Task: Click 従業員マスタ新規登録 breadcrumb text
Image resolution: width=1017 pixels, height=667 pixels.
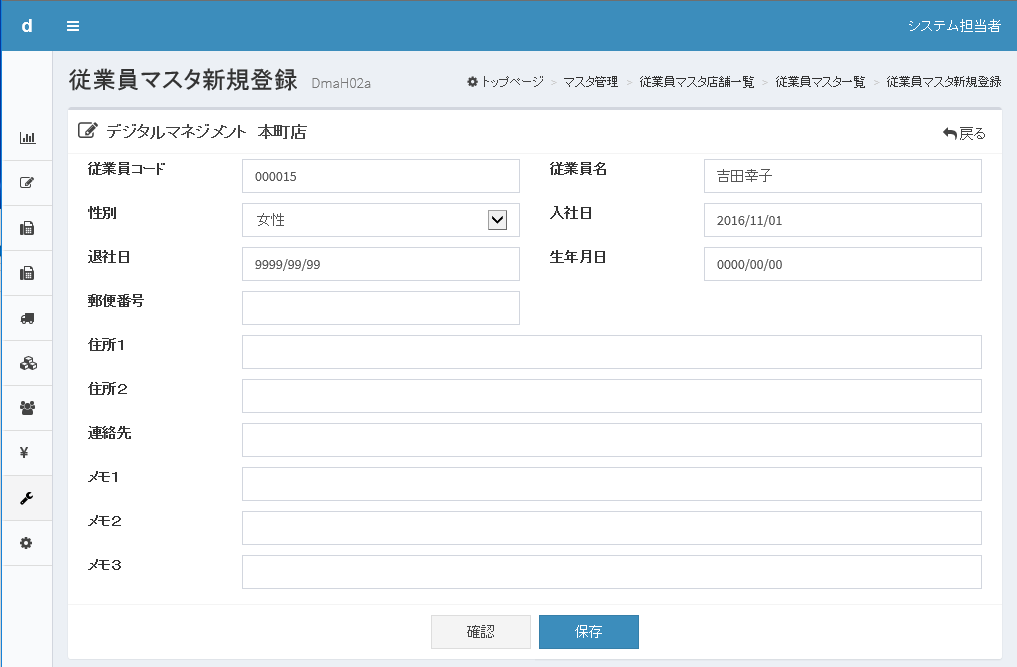Action: point(944,82)
